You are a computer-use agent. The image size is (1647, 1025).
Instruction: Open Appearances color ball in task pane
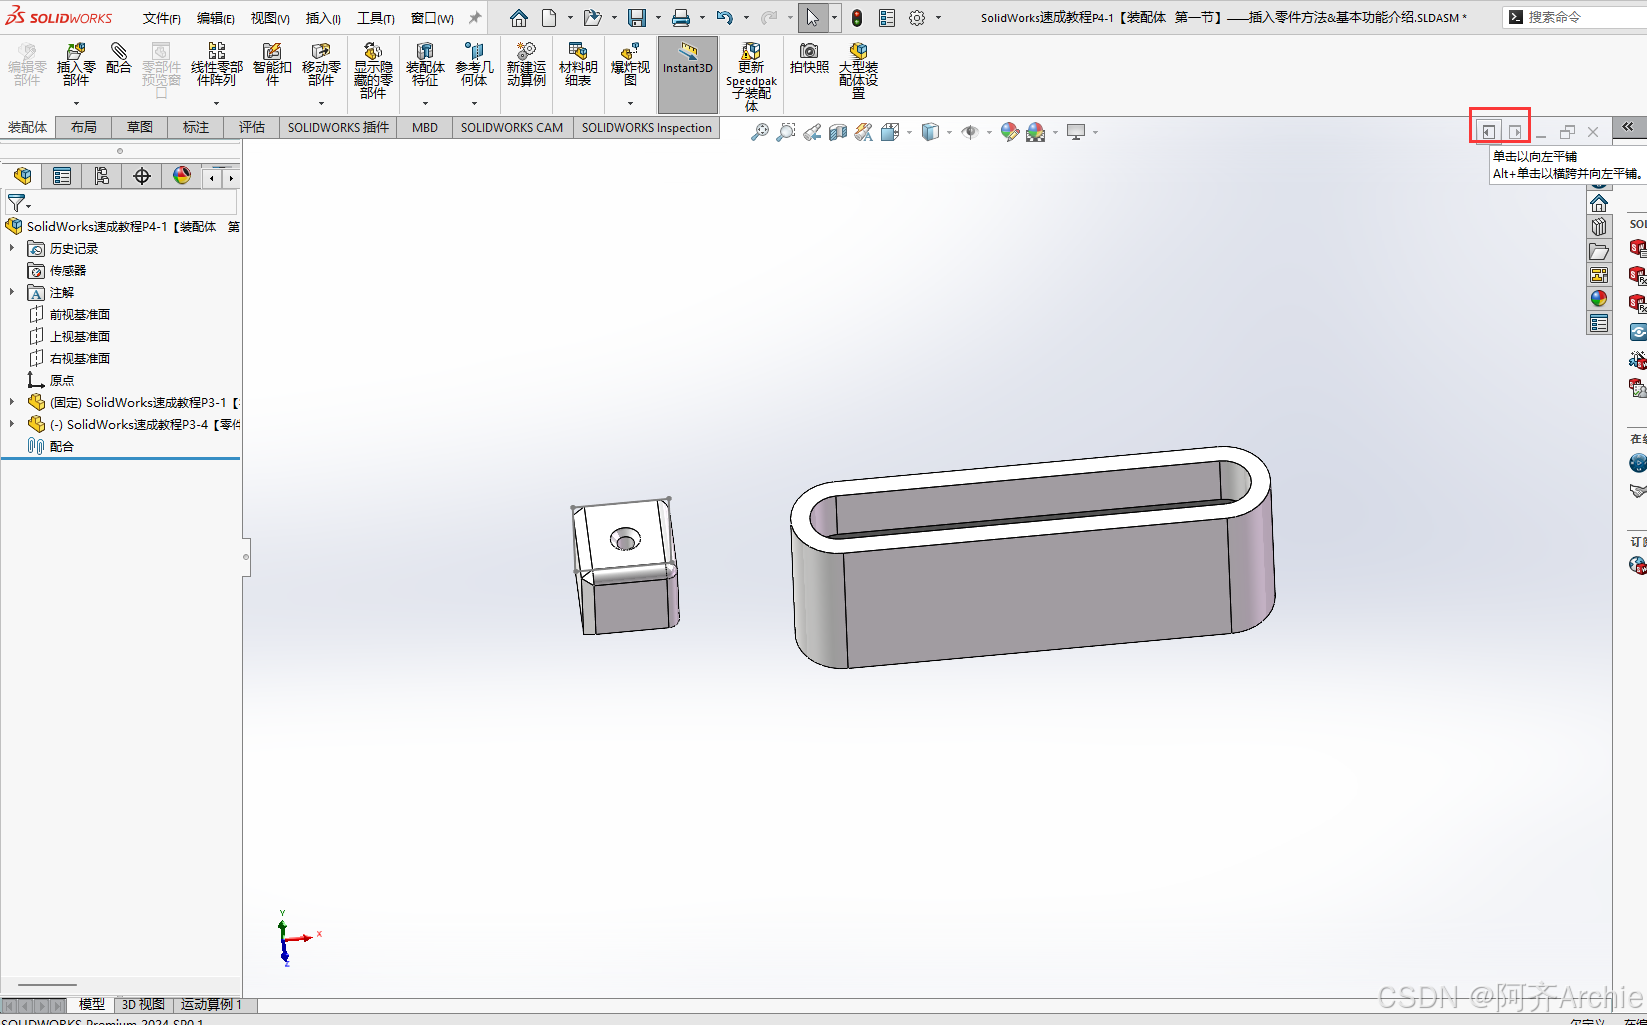[x=1599, y=299]
